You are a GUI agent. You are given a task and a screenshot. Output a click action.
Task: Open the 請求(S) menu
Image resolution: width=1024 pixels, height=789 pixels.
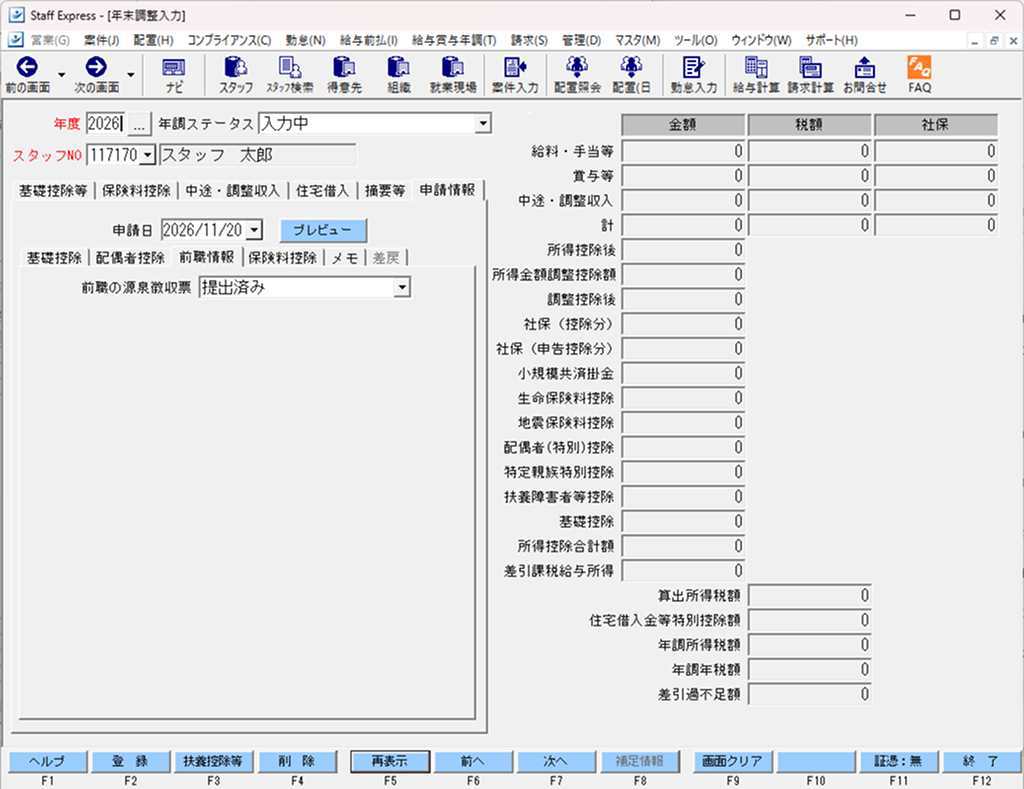click(x=529, y=40)
